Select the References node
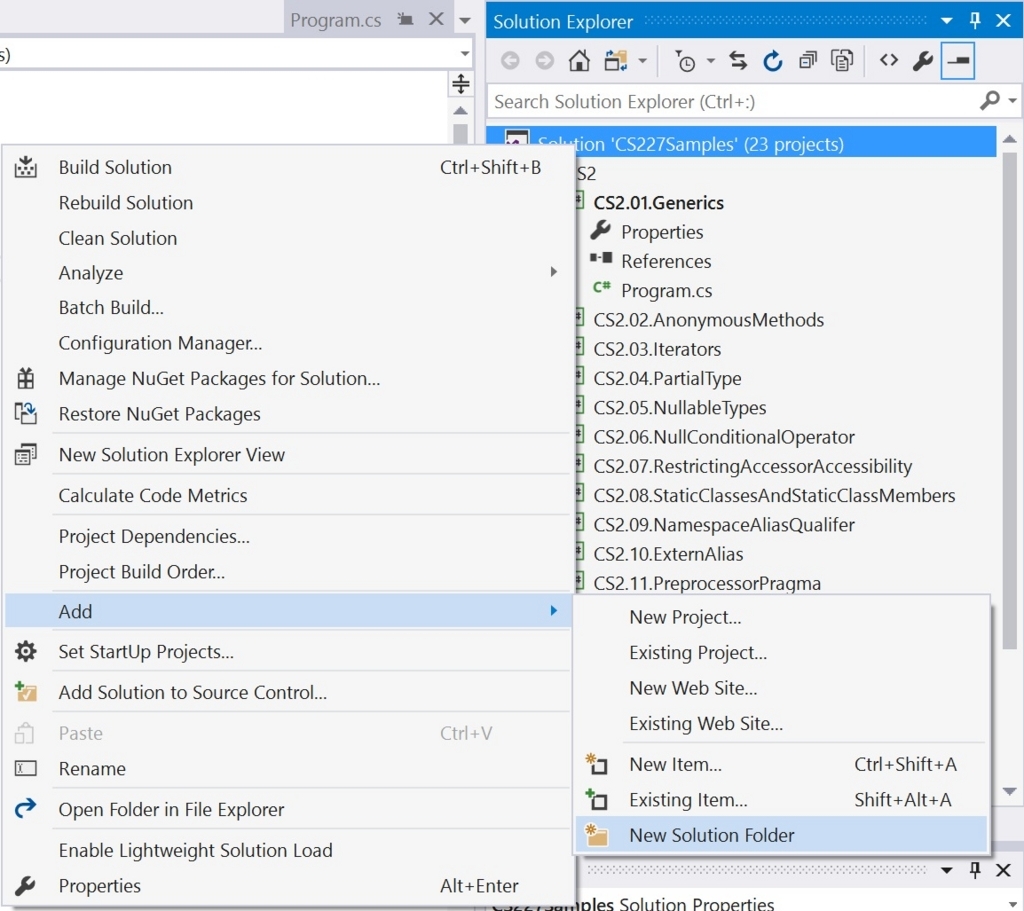Image resolution: width=1024 pixels, height=911 pixels. coord(666,261)
